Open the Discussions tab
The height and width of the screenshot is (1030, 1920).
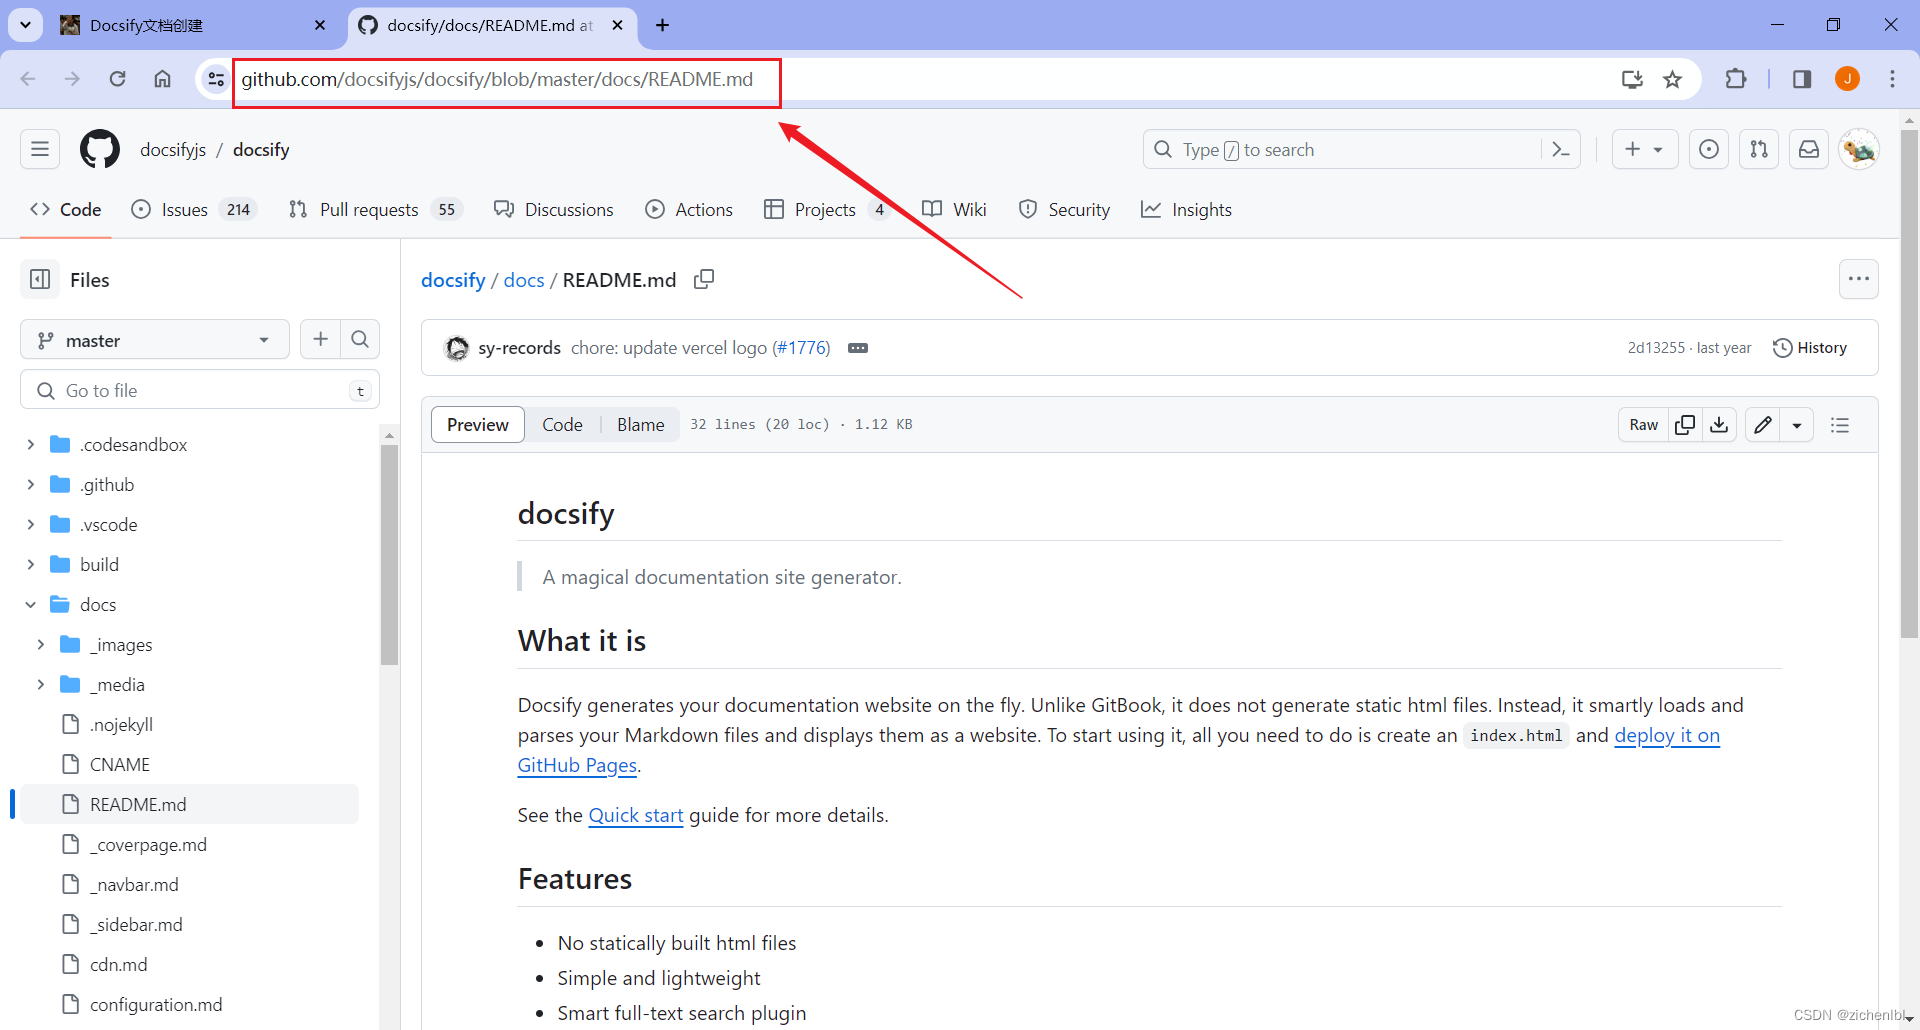point(554,209)
